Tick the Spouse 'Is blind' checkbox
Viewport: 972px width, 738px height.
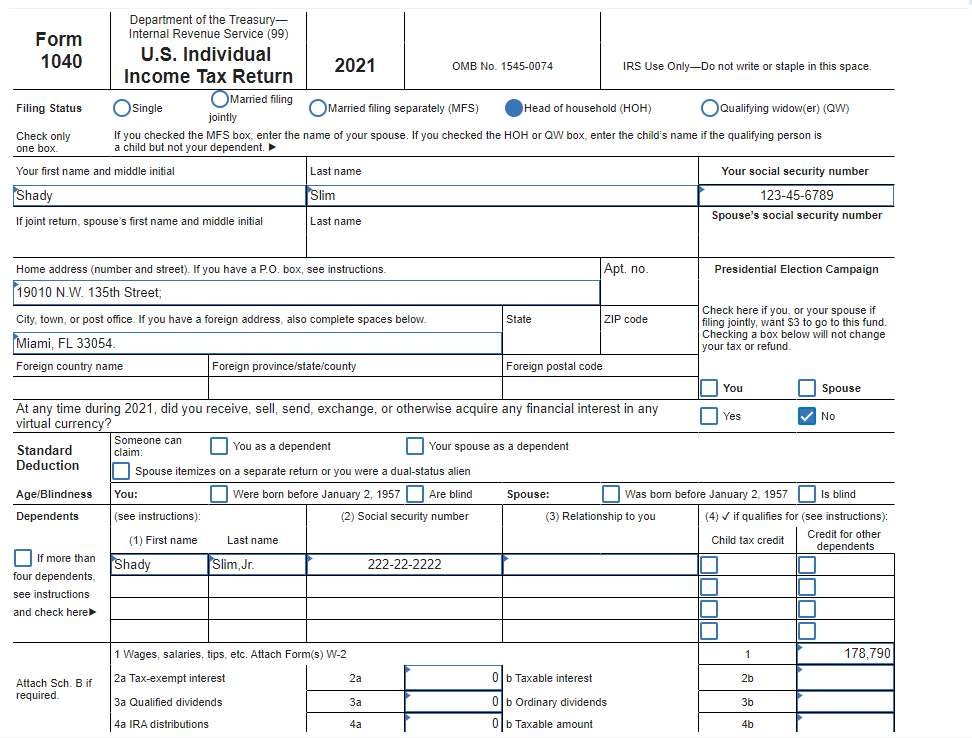pyautogui.click(x=806, y=494)
